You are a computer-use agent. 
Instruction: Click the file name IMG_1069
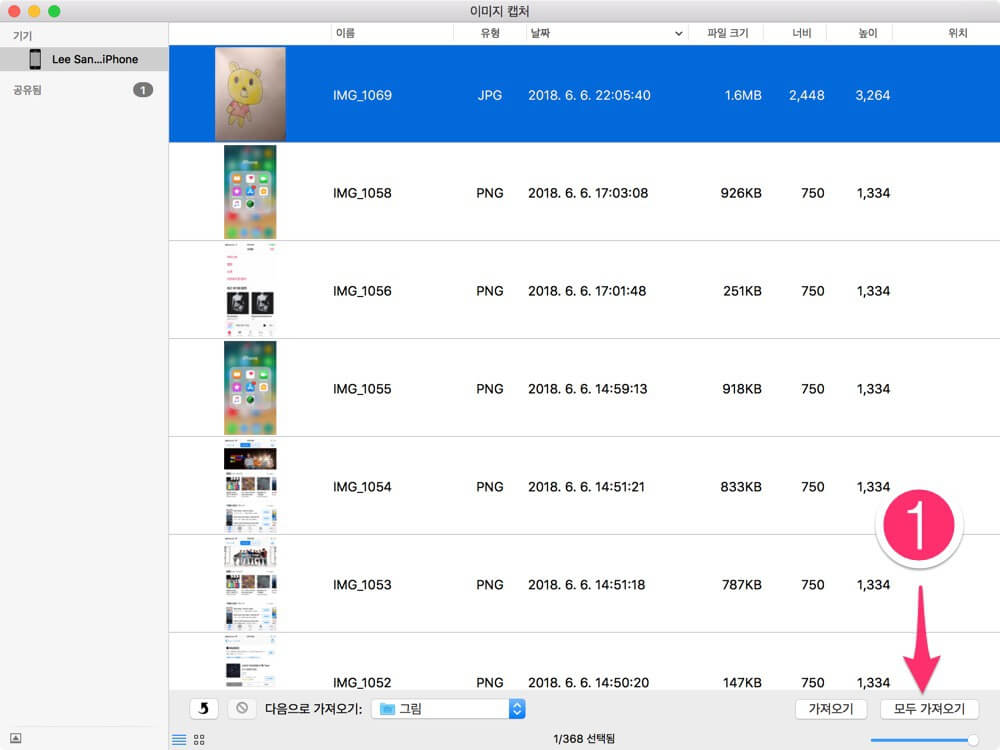pyautogui.click(x=362, y=95)
